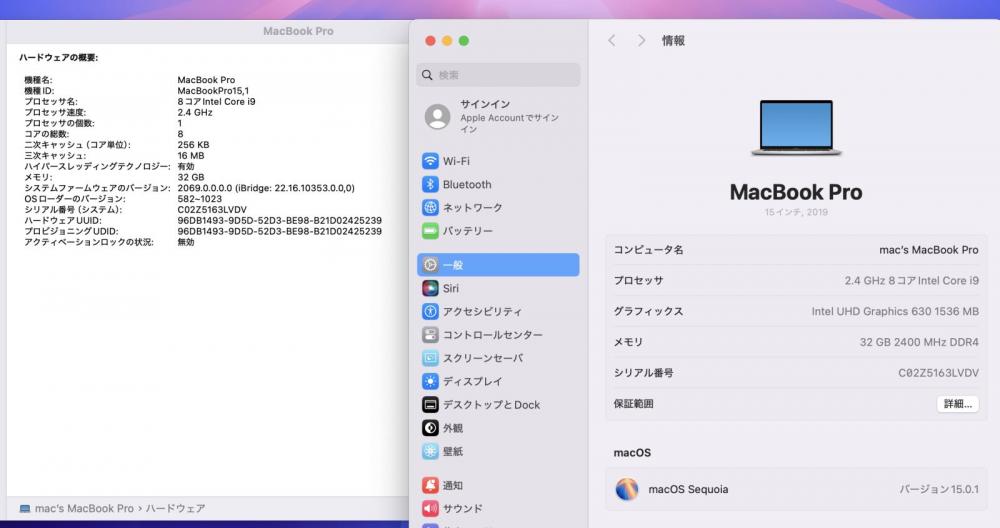The image size is (1000, 528).
Task: Select デスクトップとDock label in sidebar
Action: 491,405
